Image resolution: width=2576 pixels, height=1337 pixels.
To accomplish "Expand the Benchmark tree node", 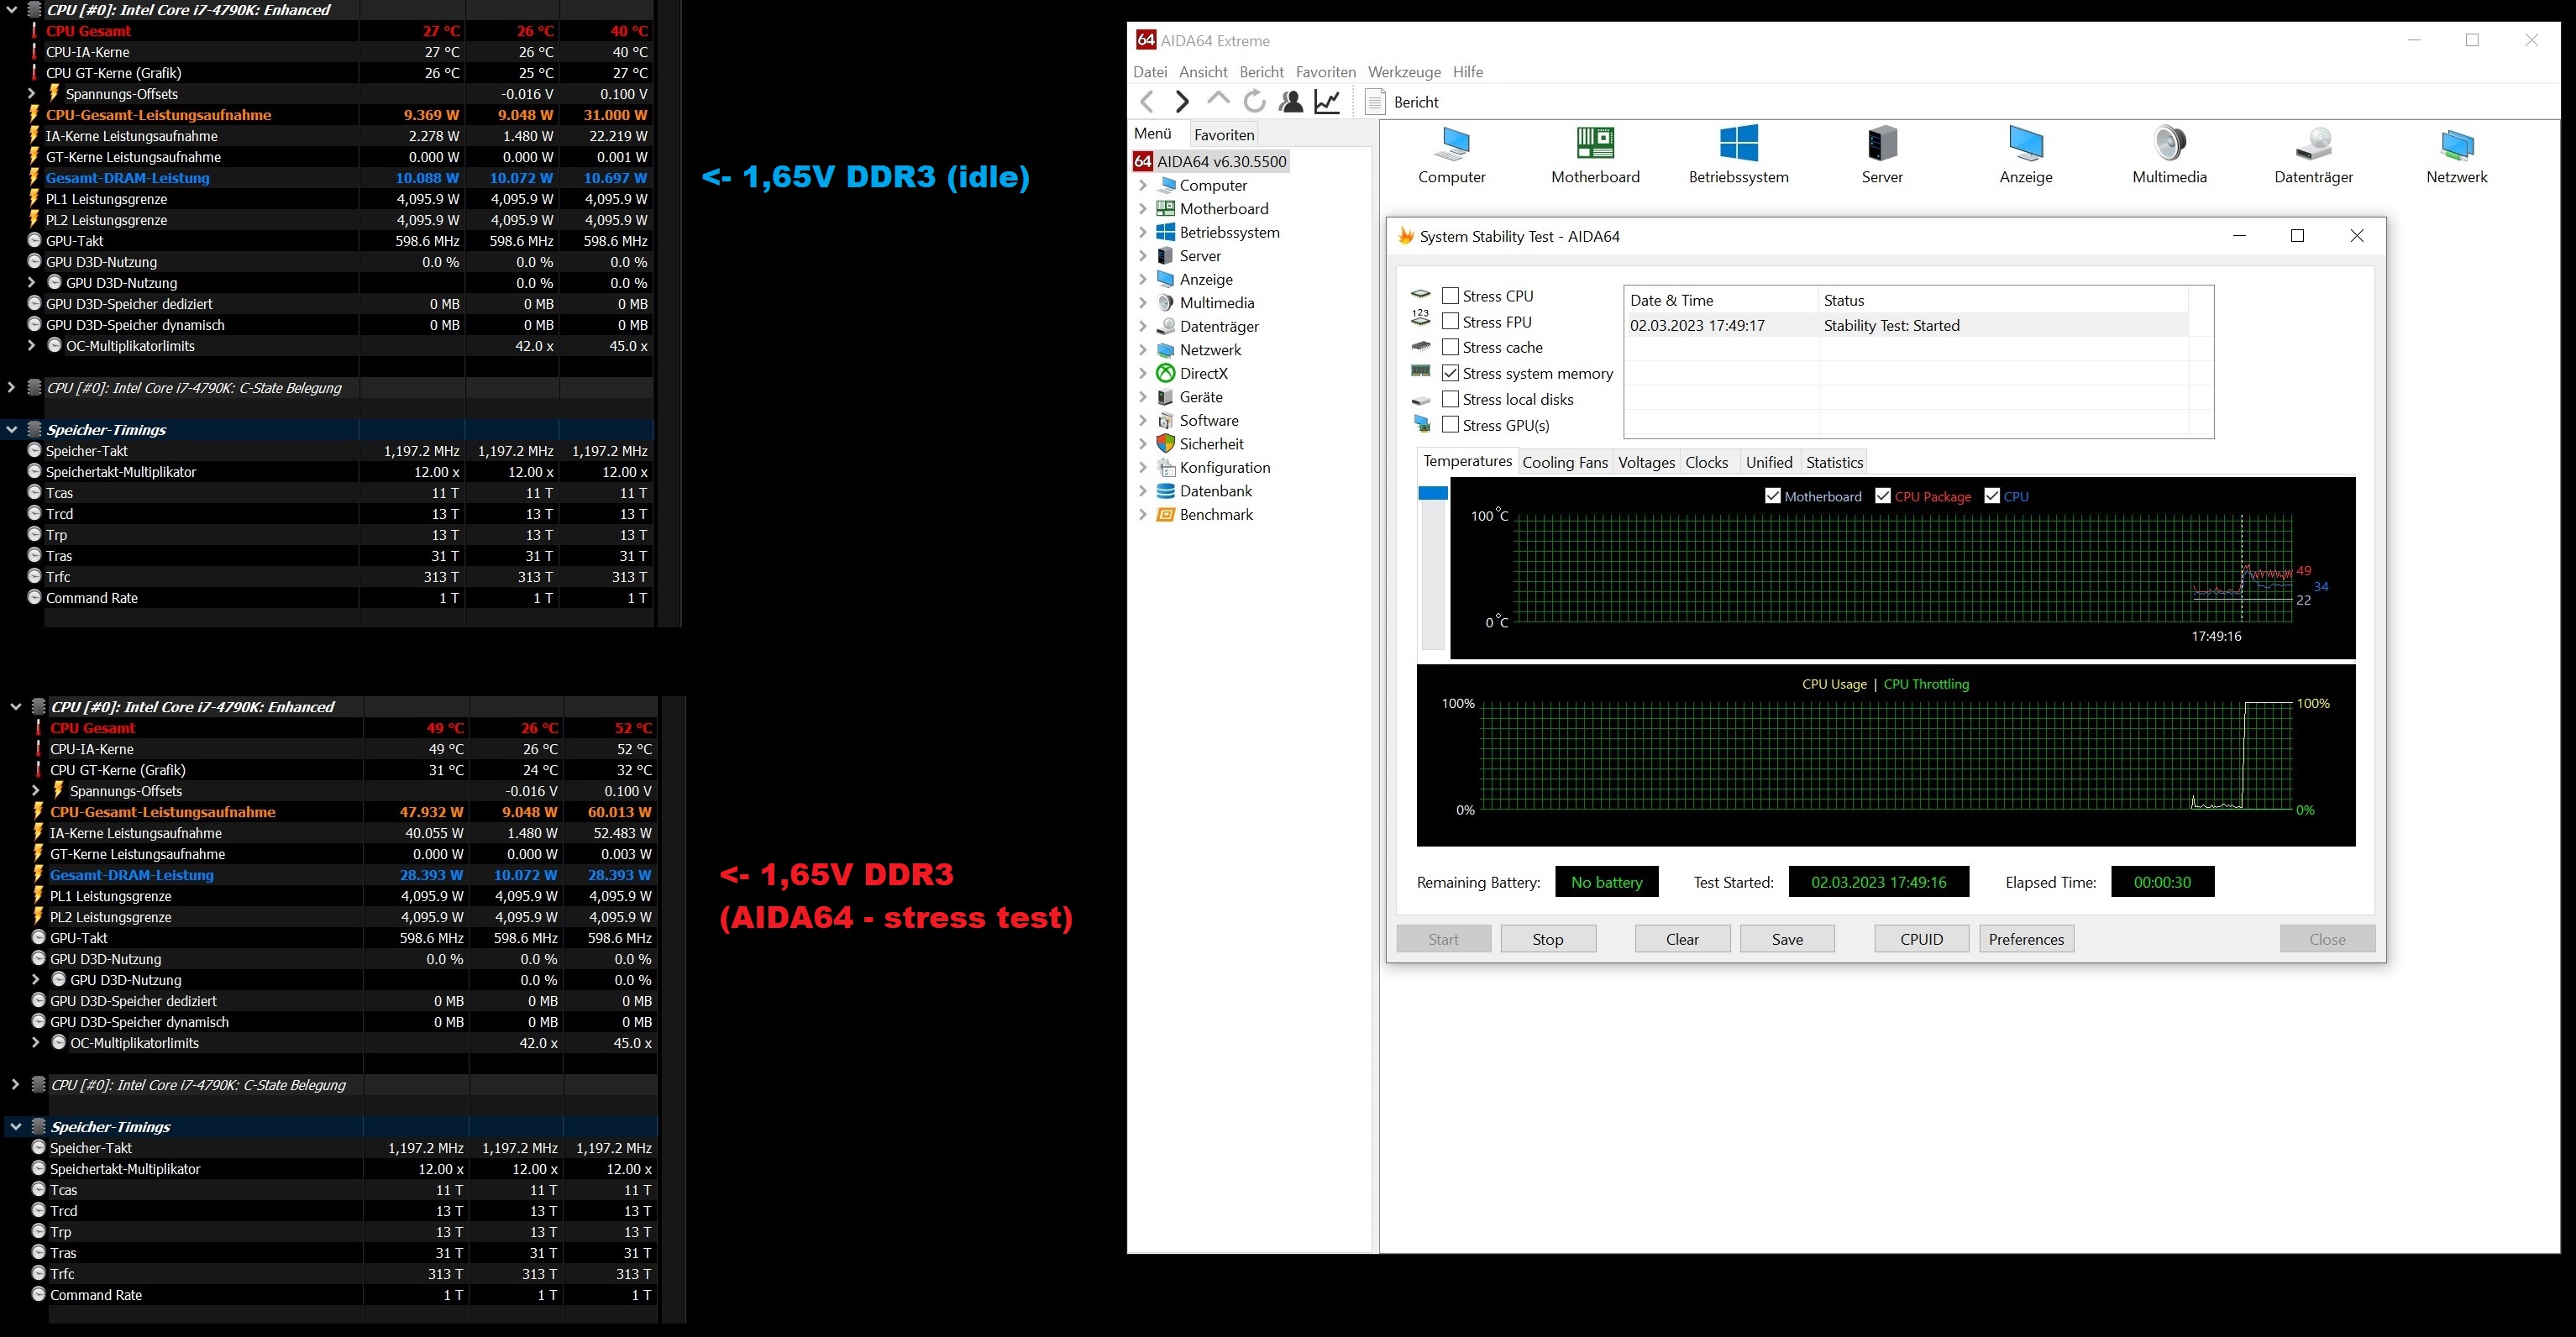I will 1143,515.
